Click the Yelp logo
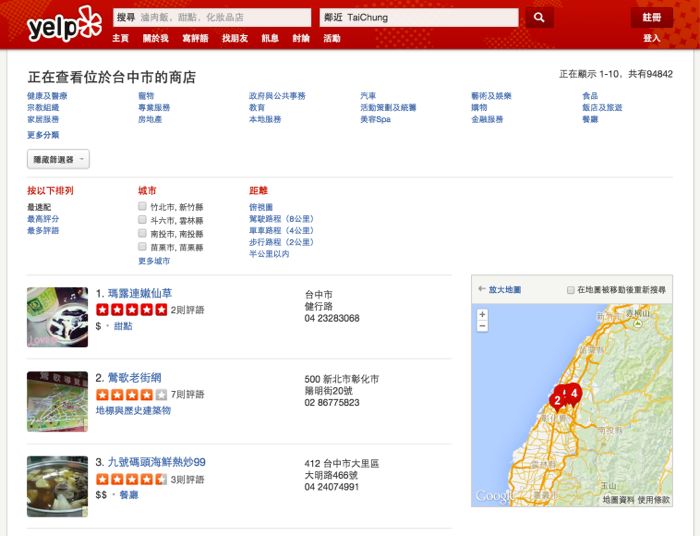Screen dimensions: 700x536 64,25
